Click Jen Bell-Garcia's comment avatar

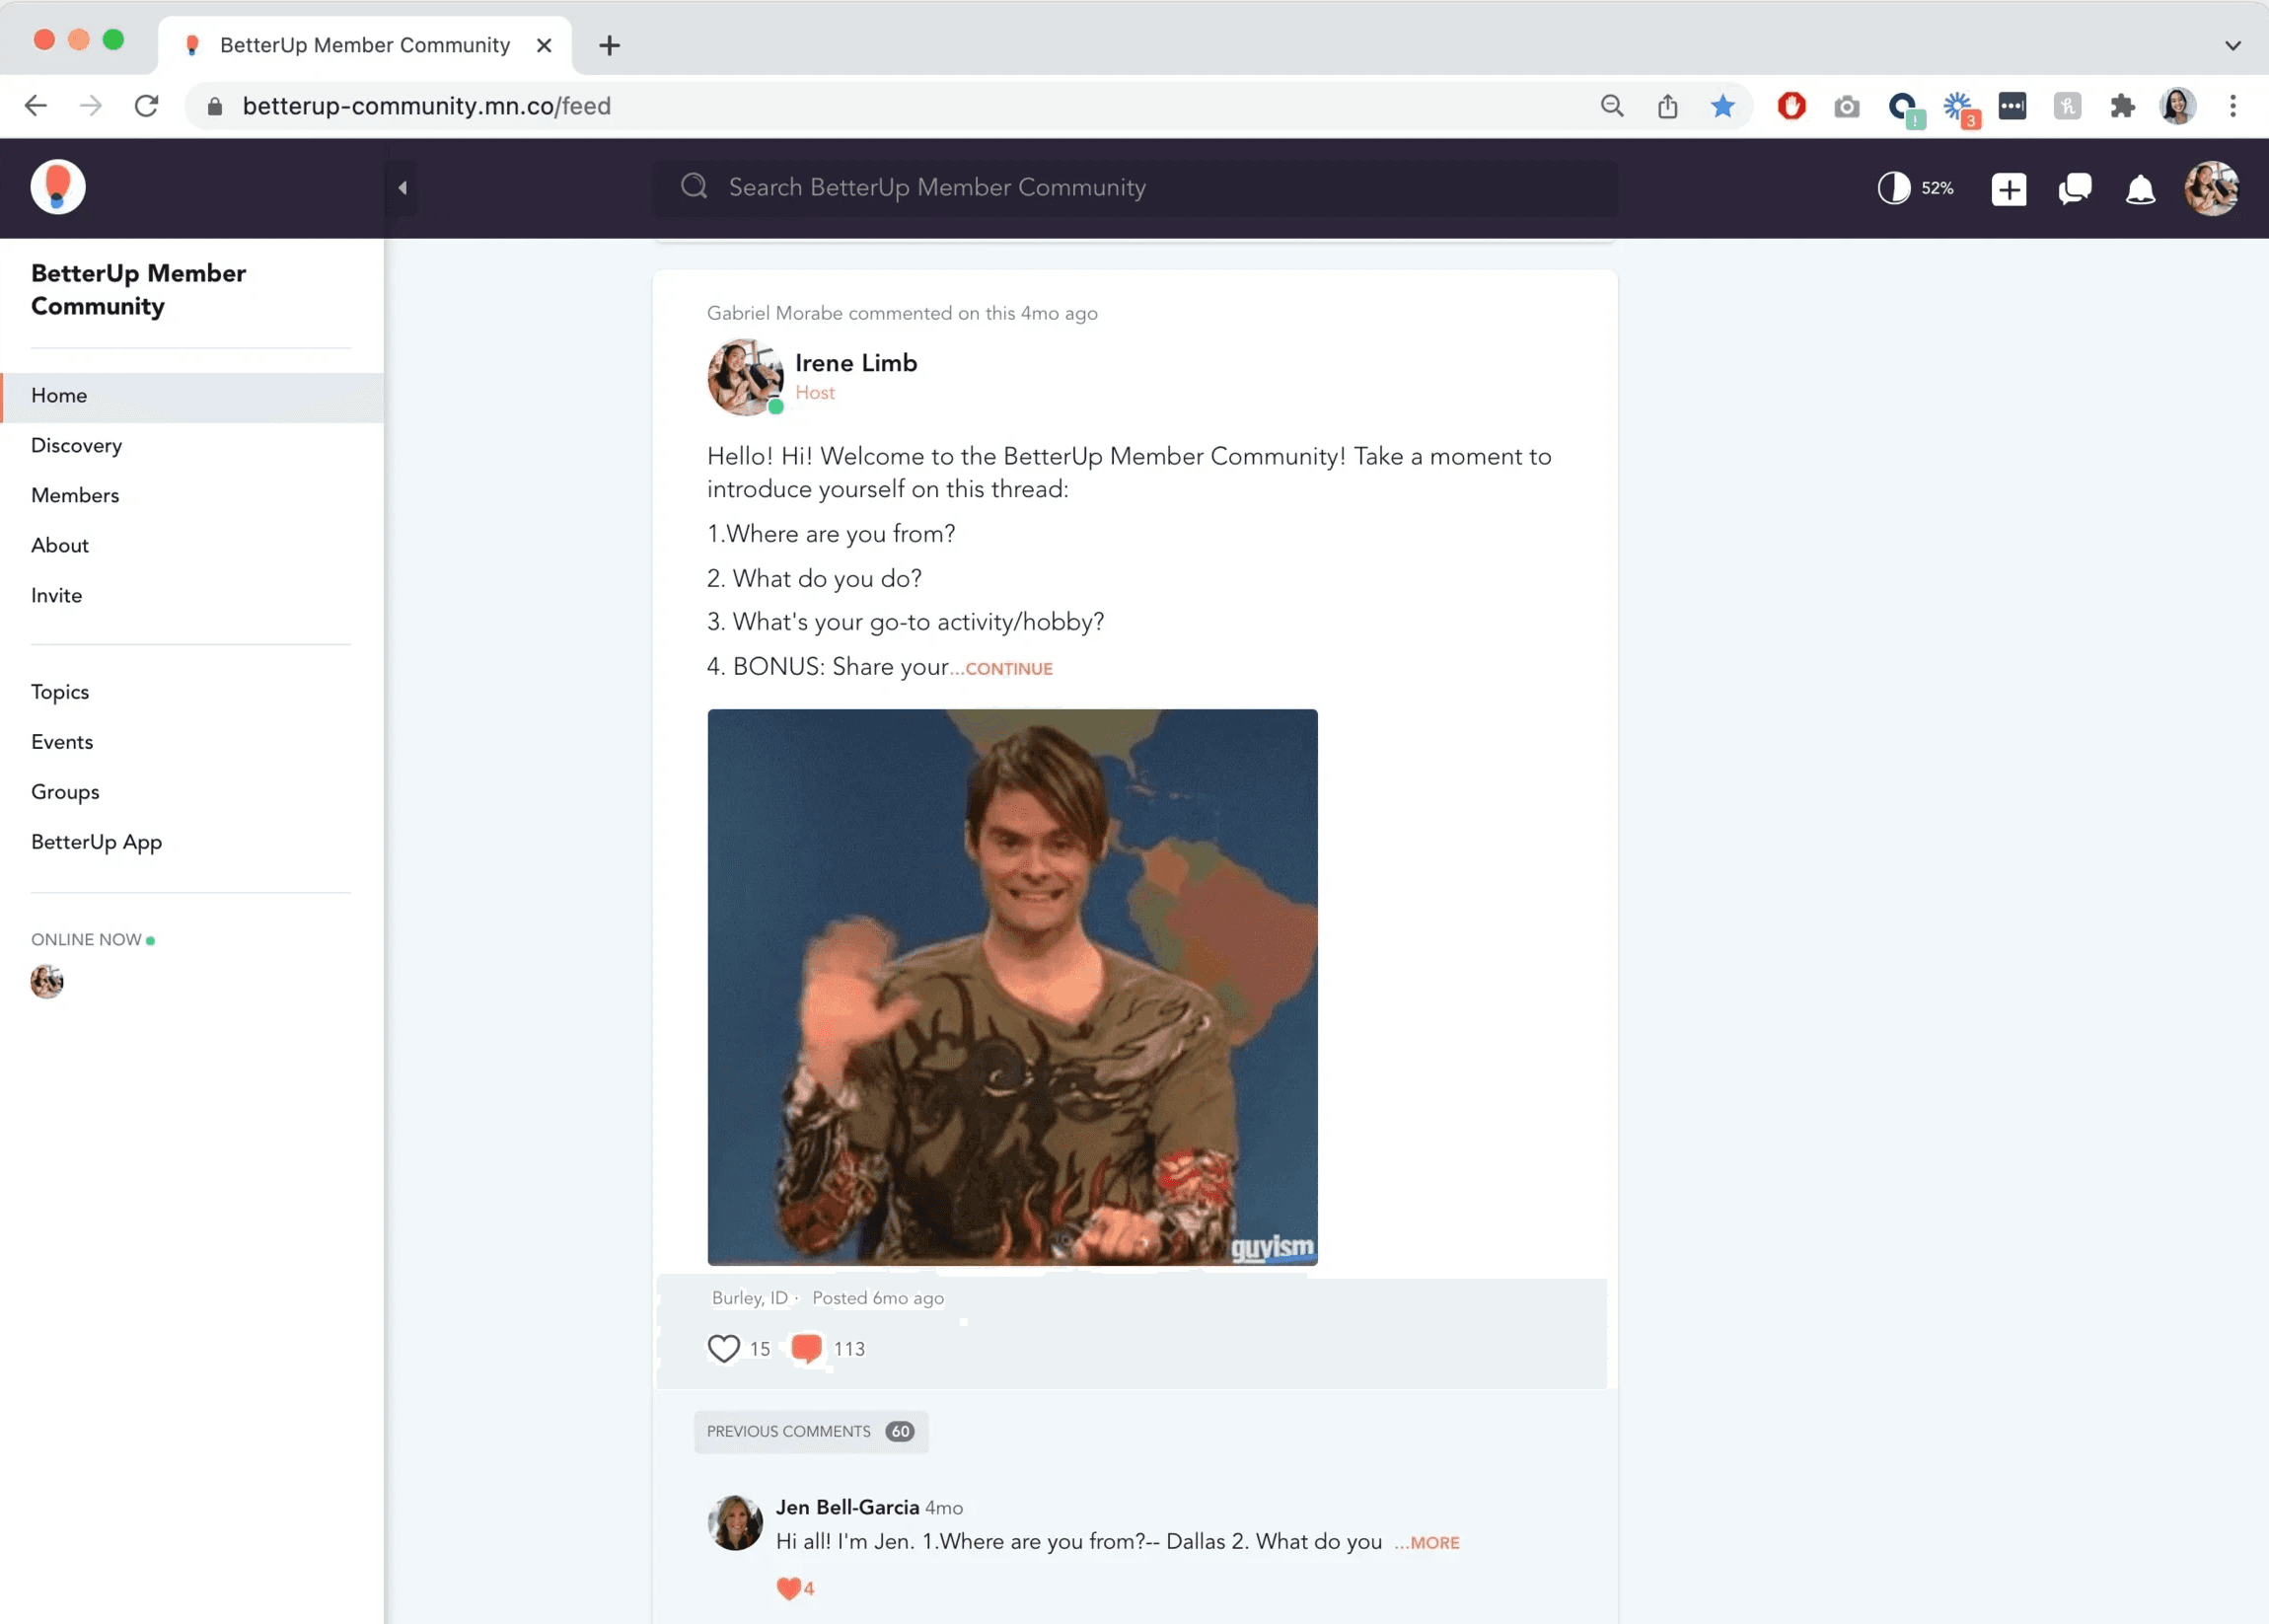(735, 1523)
